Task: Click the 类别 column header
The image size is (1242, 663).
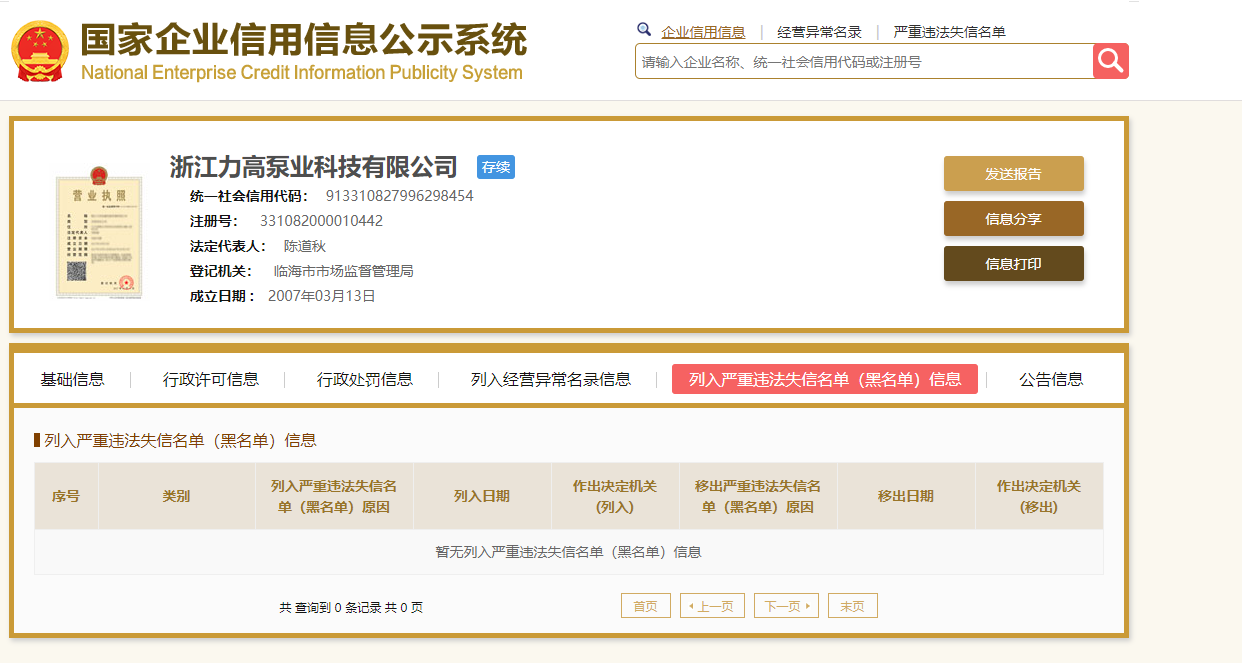Action: [x=177, y=496]
